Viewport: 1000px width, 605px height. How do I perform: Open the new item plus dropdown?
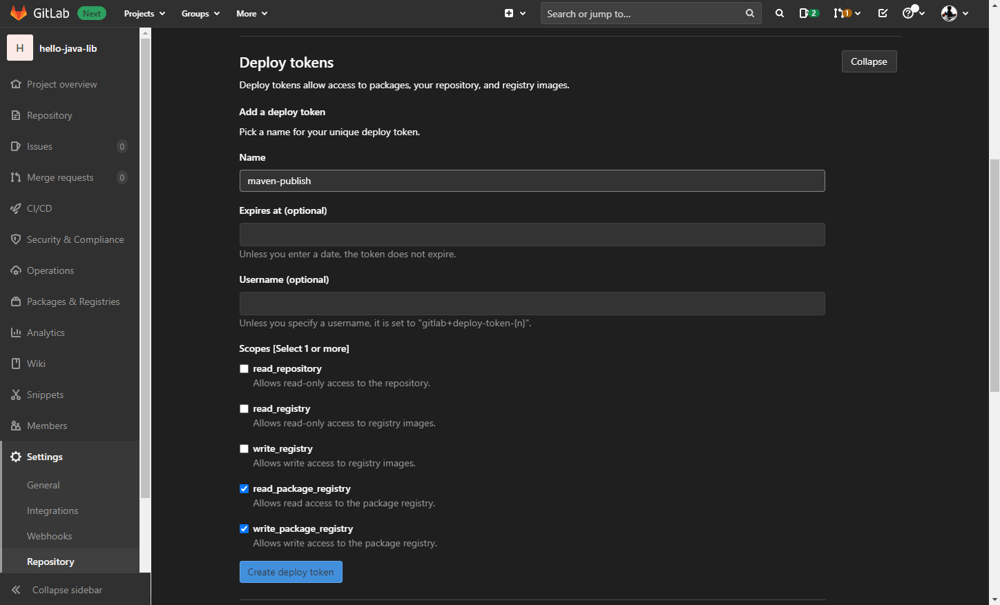514,13
